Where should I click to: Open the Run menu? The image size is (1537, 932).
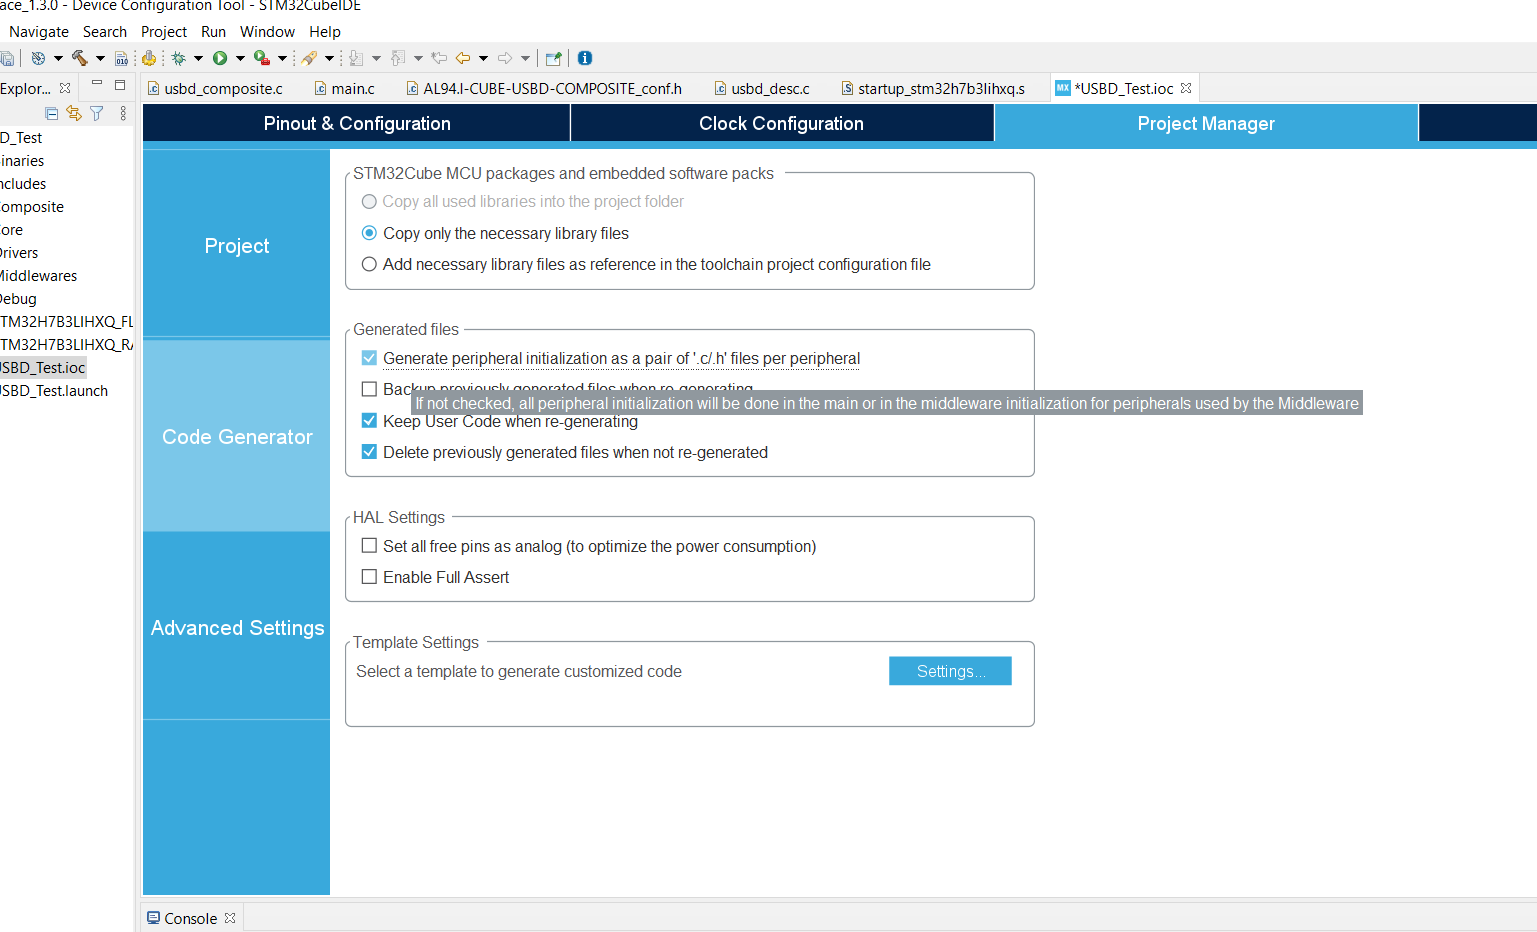coord(213,32)
